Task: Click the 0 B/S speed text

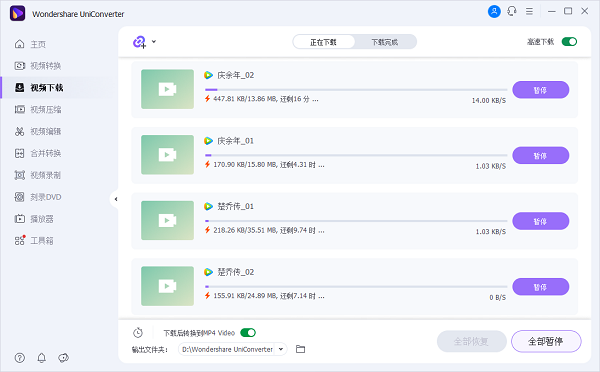Action: (497, 297)
